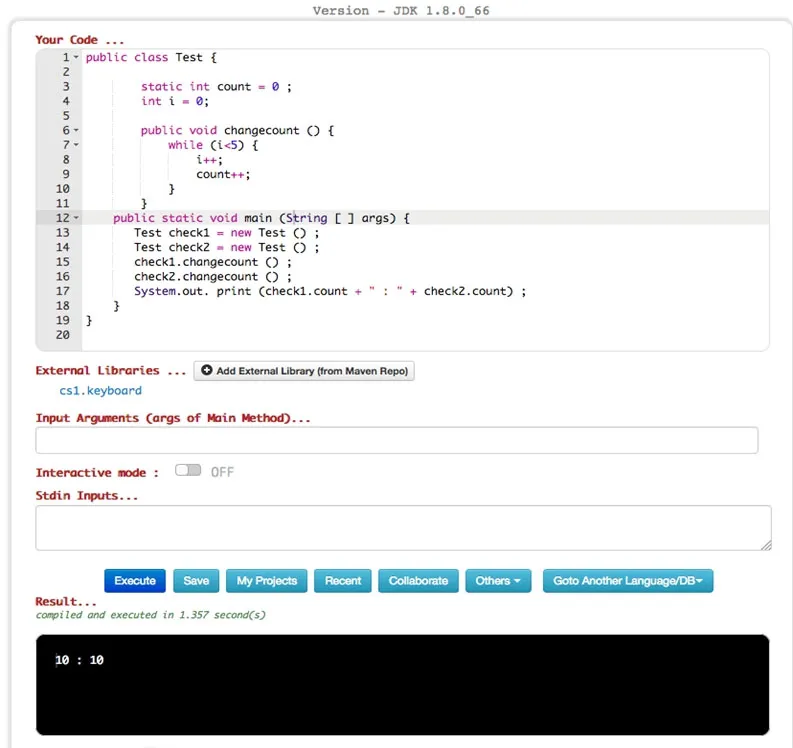
Task: Toggle Interactive mode switch on
Action: 188,470
